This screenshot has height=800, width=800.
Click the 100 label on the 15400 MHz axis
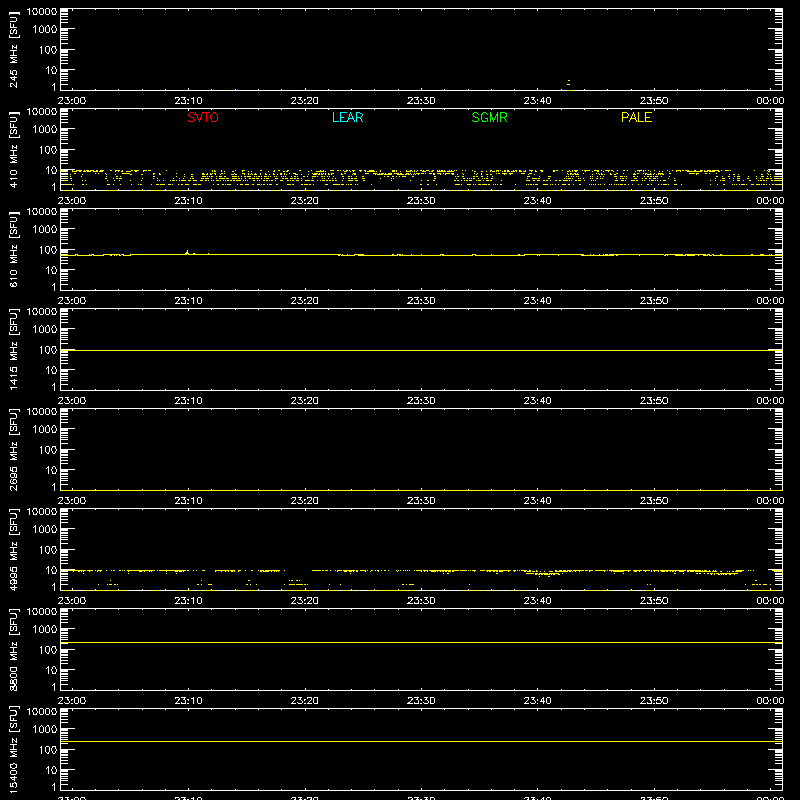(x=48, y=750)
